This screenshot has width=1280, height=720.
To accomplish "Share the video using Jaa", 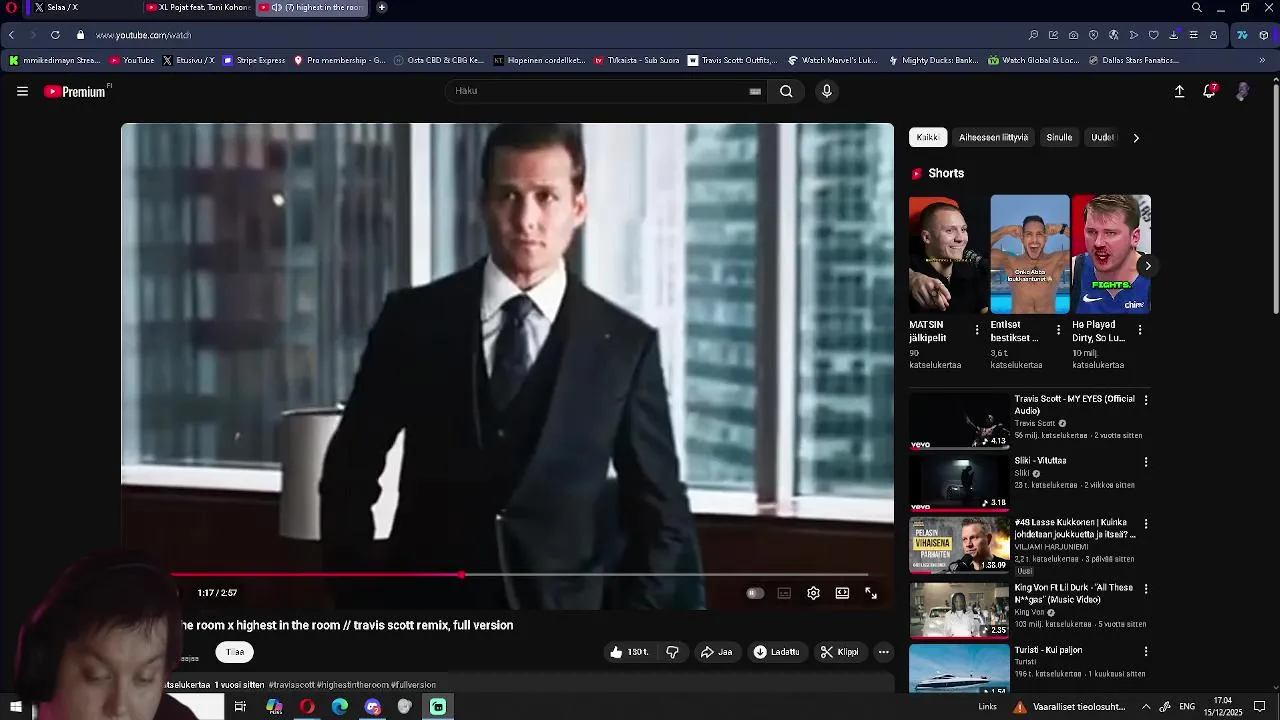I will click(716, 652).
